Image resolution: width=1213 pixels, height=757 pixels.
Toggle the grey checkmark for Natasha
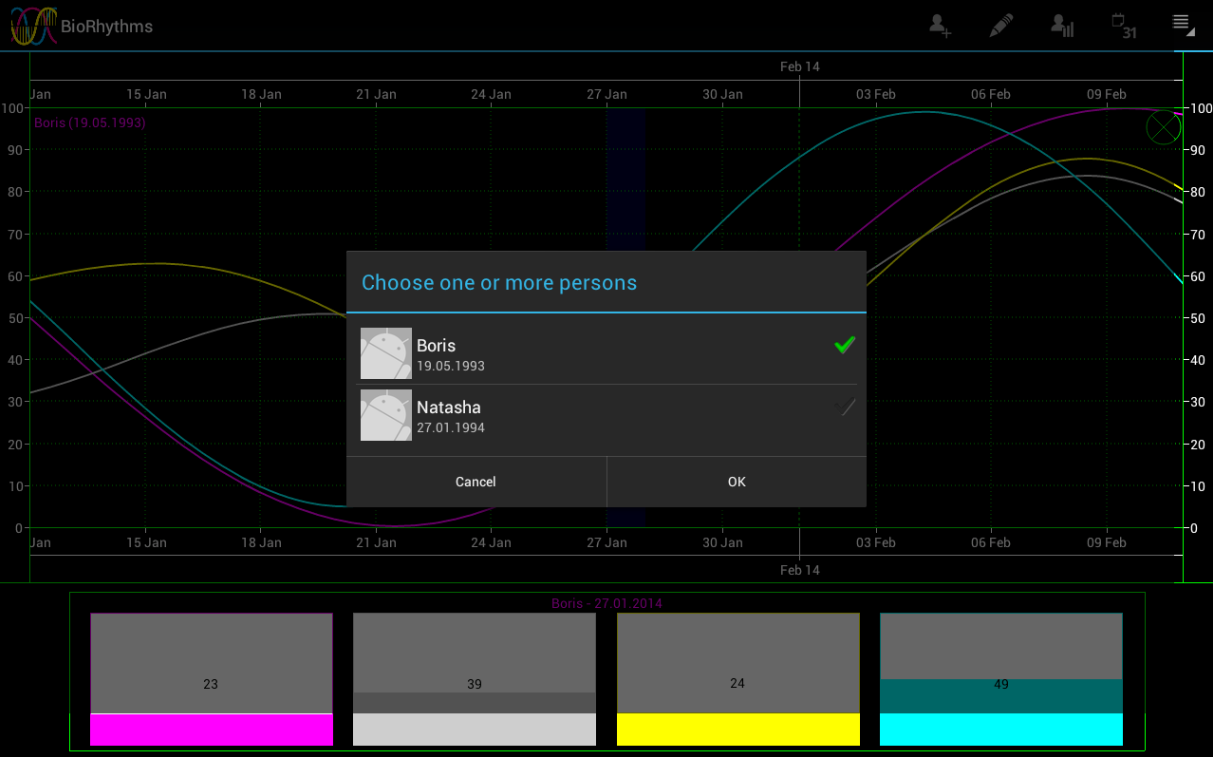(845, 407)
